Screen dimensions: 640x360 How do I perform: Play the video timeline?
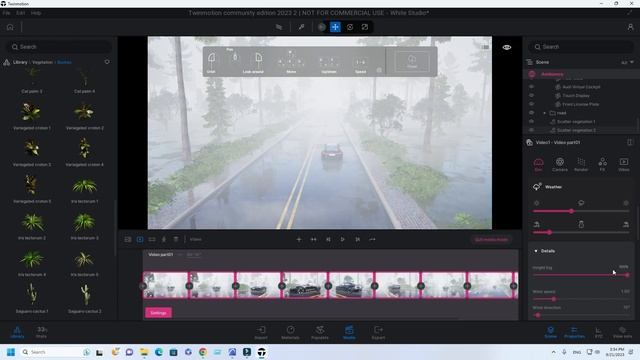342,240
